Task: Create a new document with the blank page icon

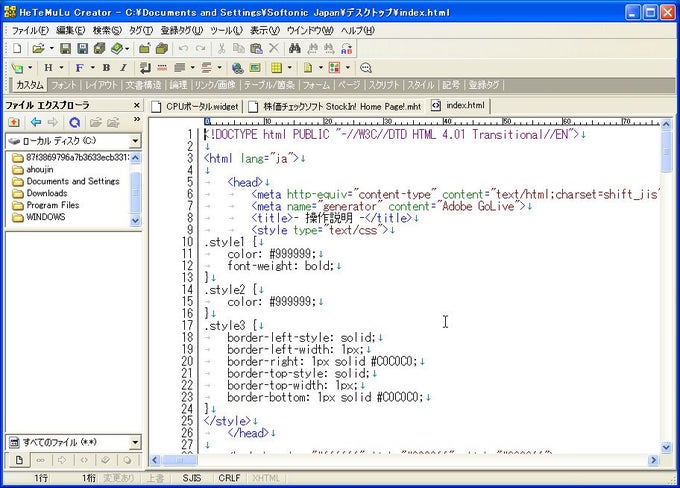Action: (x=17, y=49)
